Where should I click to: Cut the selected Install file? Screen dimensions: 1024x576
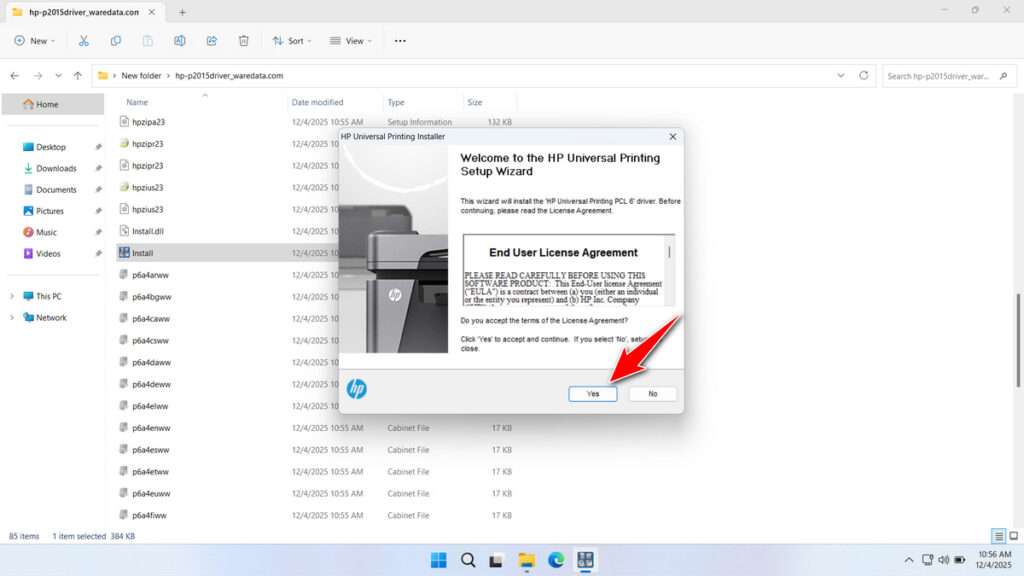coord(84,40)
